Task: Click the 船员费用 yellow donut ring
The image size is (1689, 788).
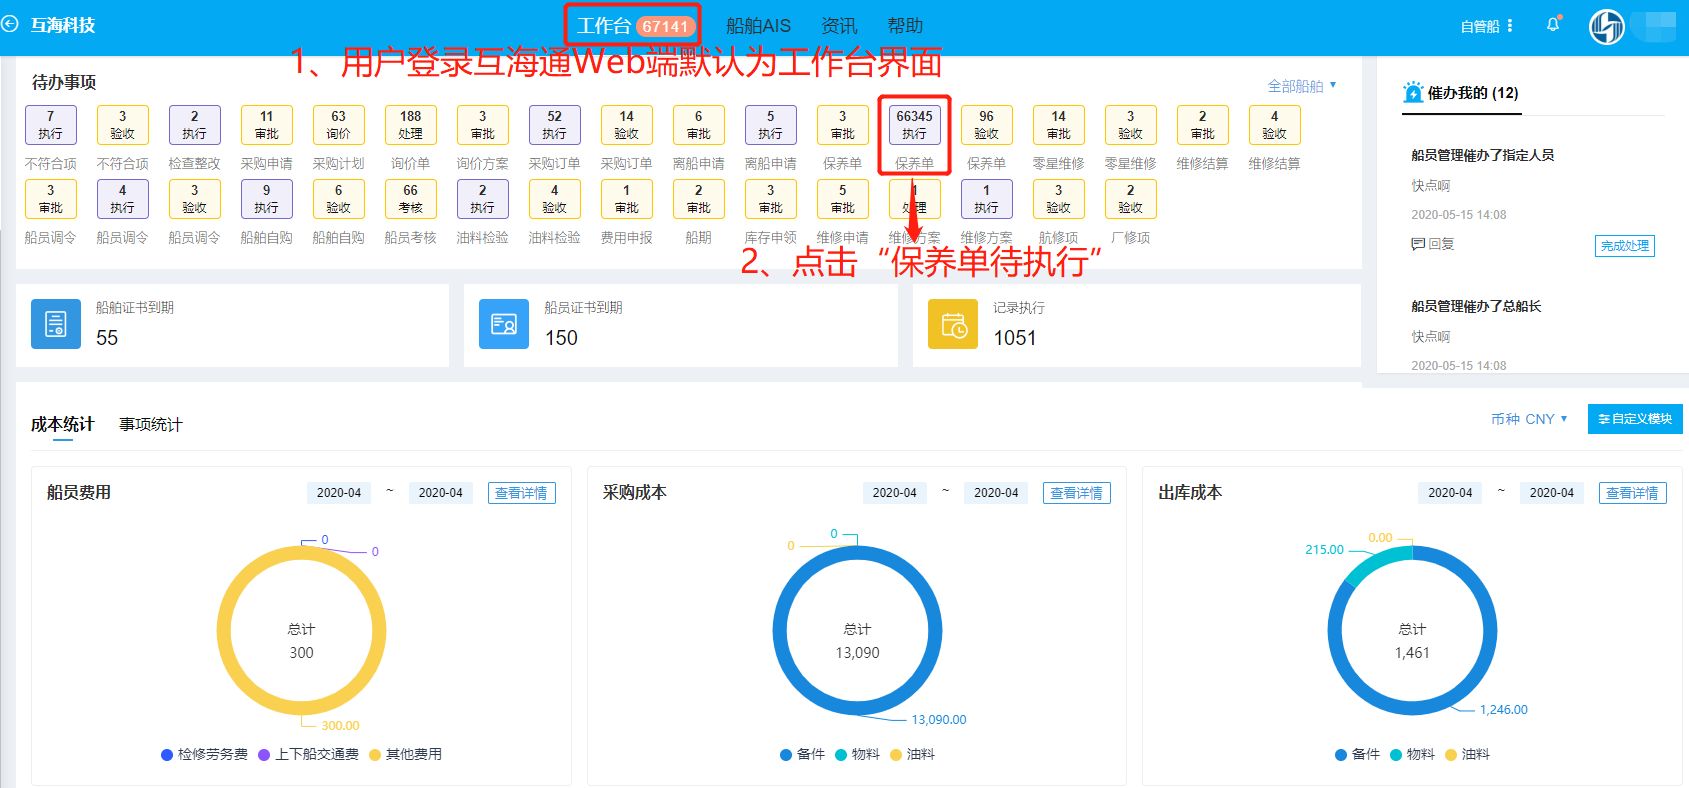Action: (224, 630)
